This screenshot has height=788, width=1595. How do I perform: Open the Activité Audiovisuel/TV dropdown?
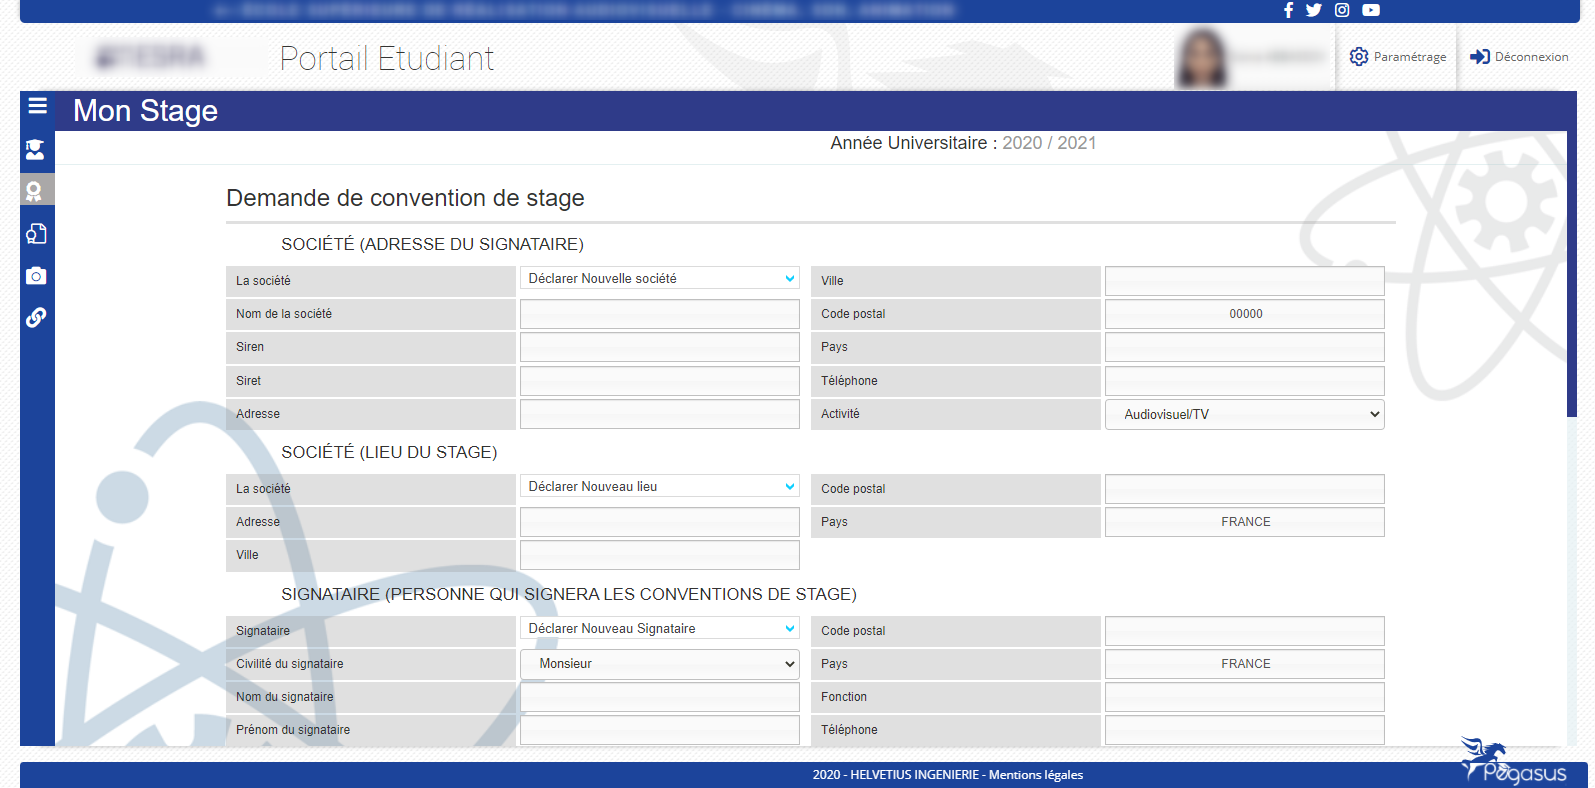[1245, 414]
